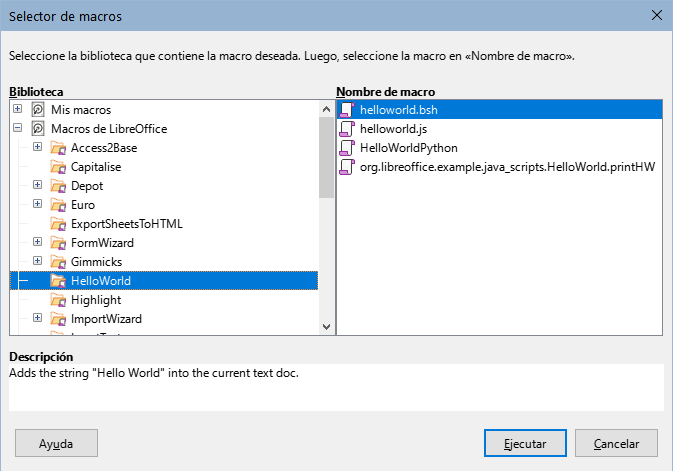Expand the Mis macros node
Viewport: 673px width, 471px height.
tap(18, 109)
